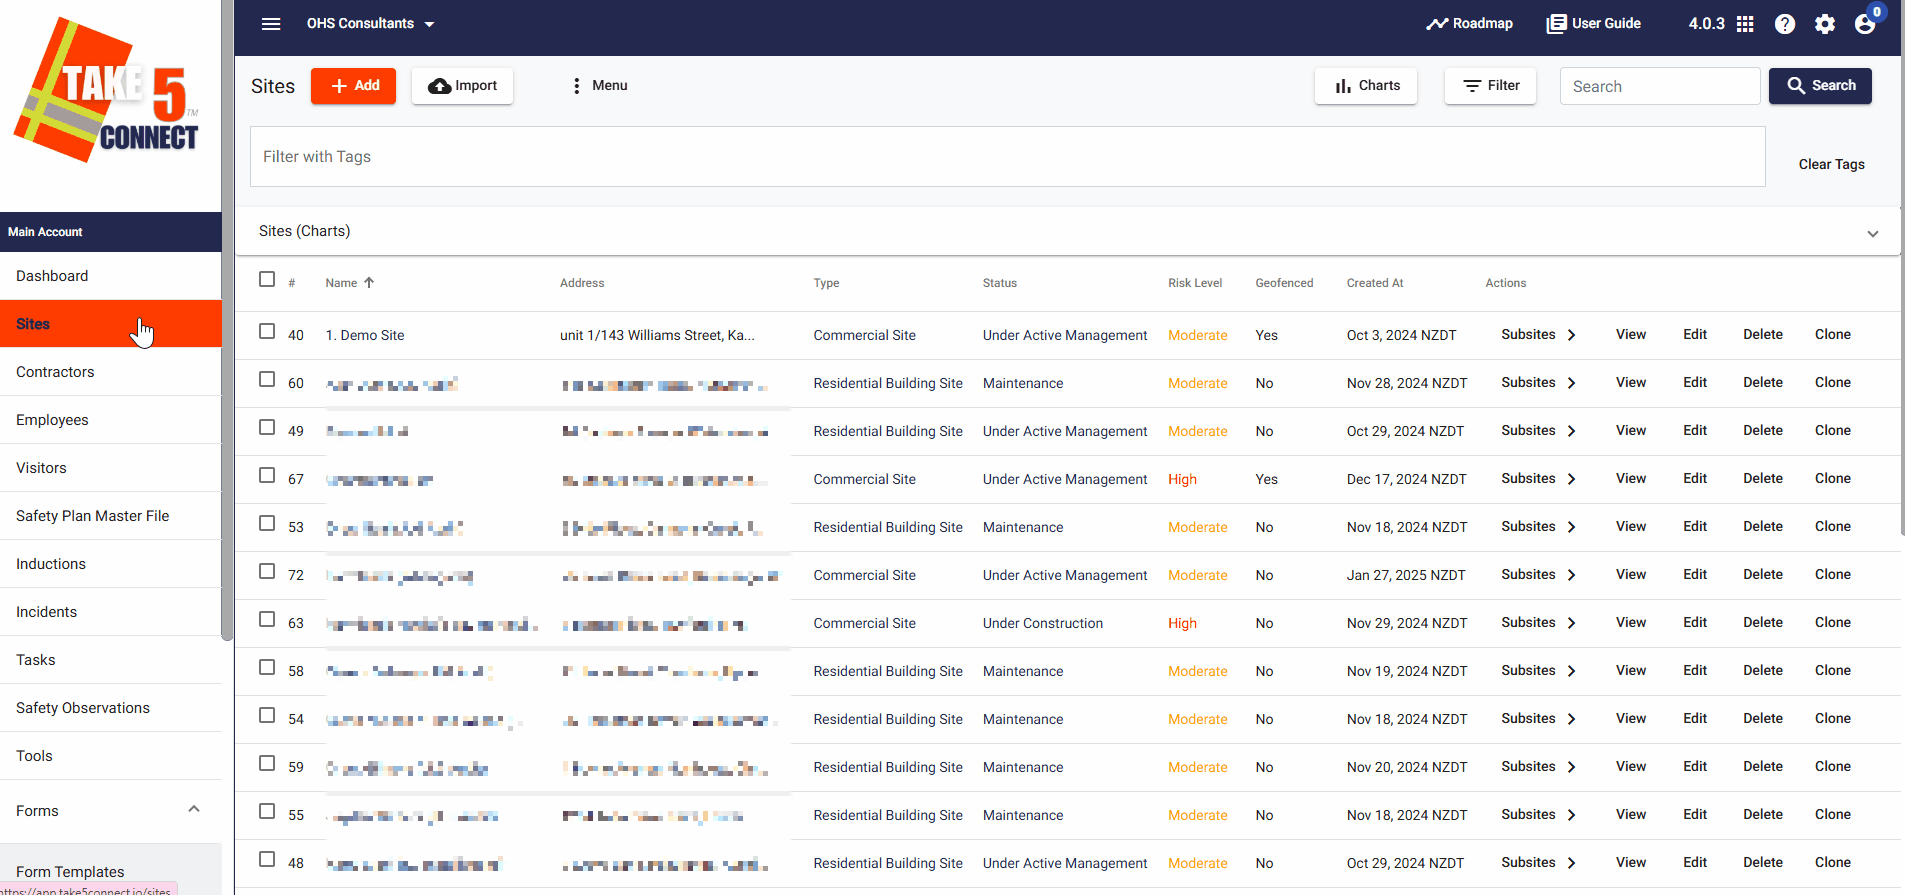Open Form Templates in sidebar
1905x895 pixels.
pos(70,872)
